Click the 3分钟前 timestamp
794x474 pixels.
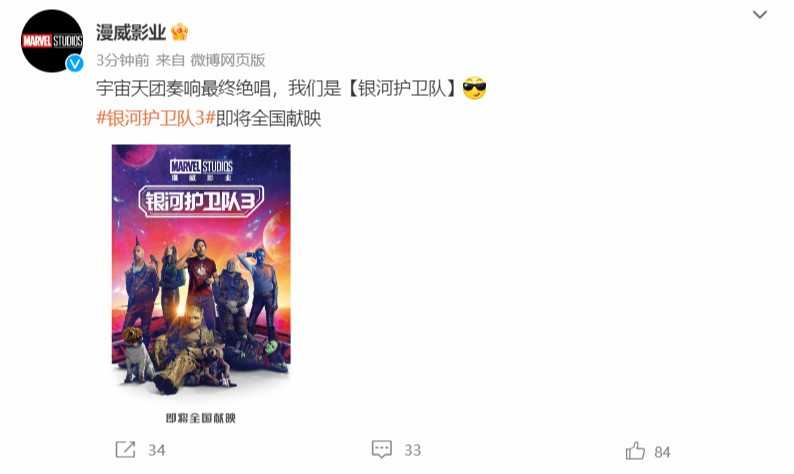123,60
